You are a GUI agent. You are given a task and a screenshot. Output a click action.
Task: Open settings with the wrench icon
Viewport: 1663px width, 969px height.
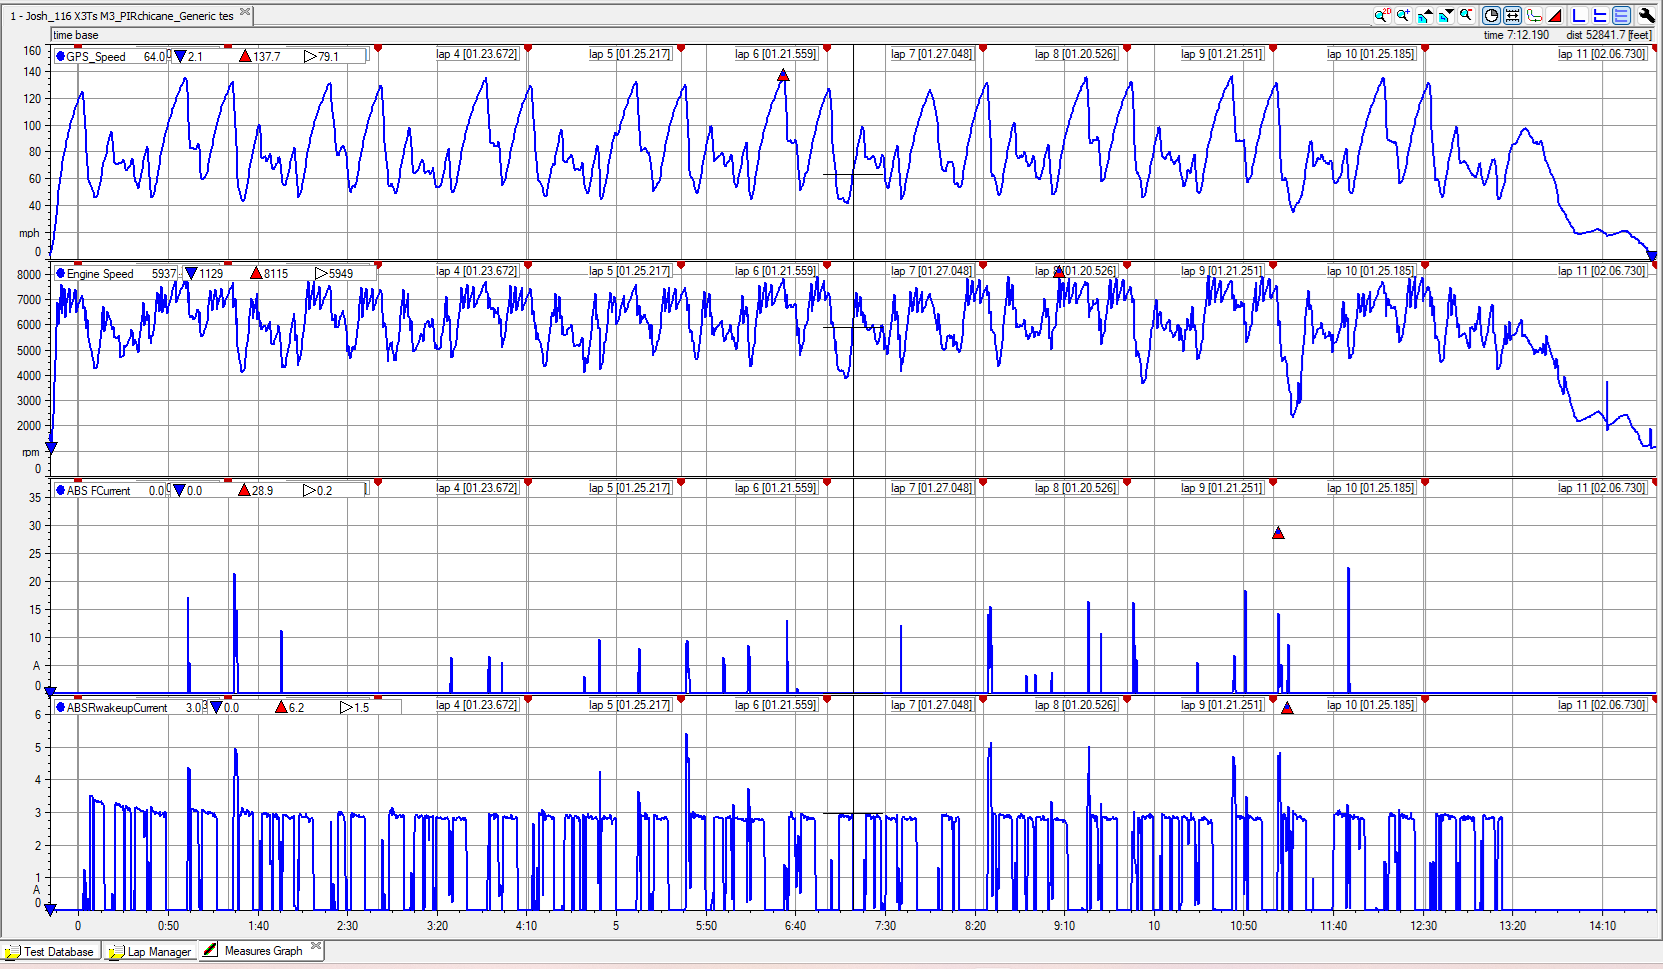tap(1646, 15)
